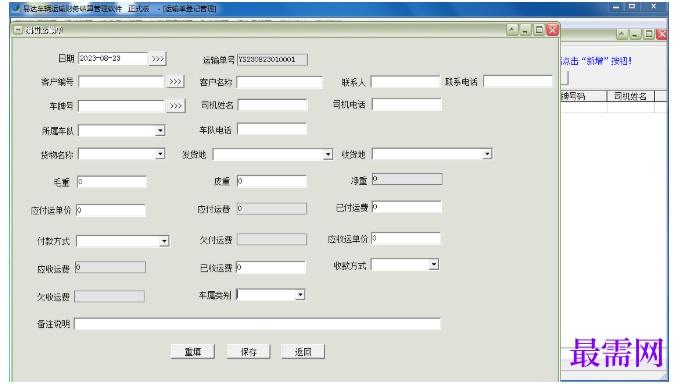Expand the 收款方式 dropdown

[x=433, y=264]
